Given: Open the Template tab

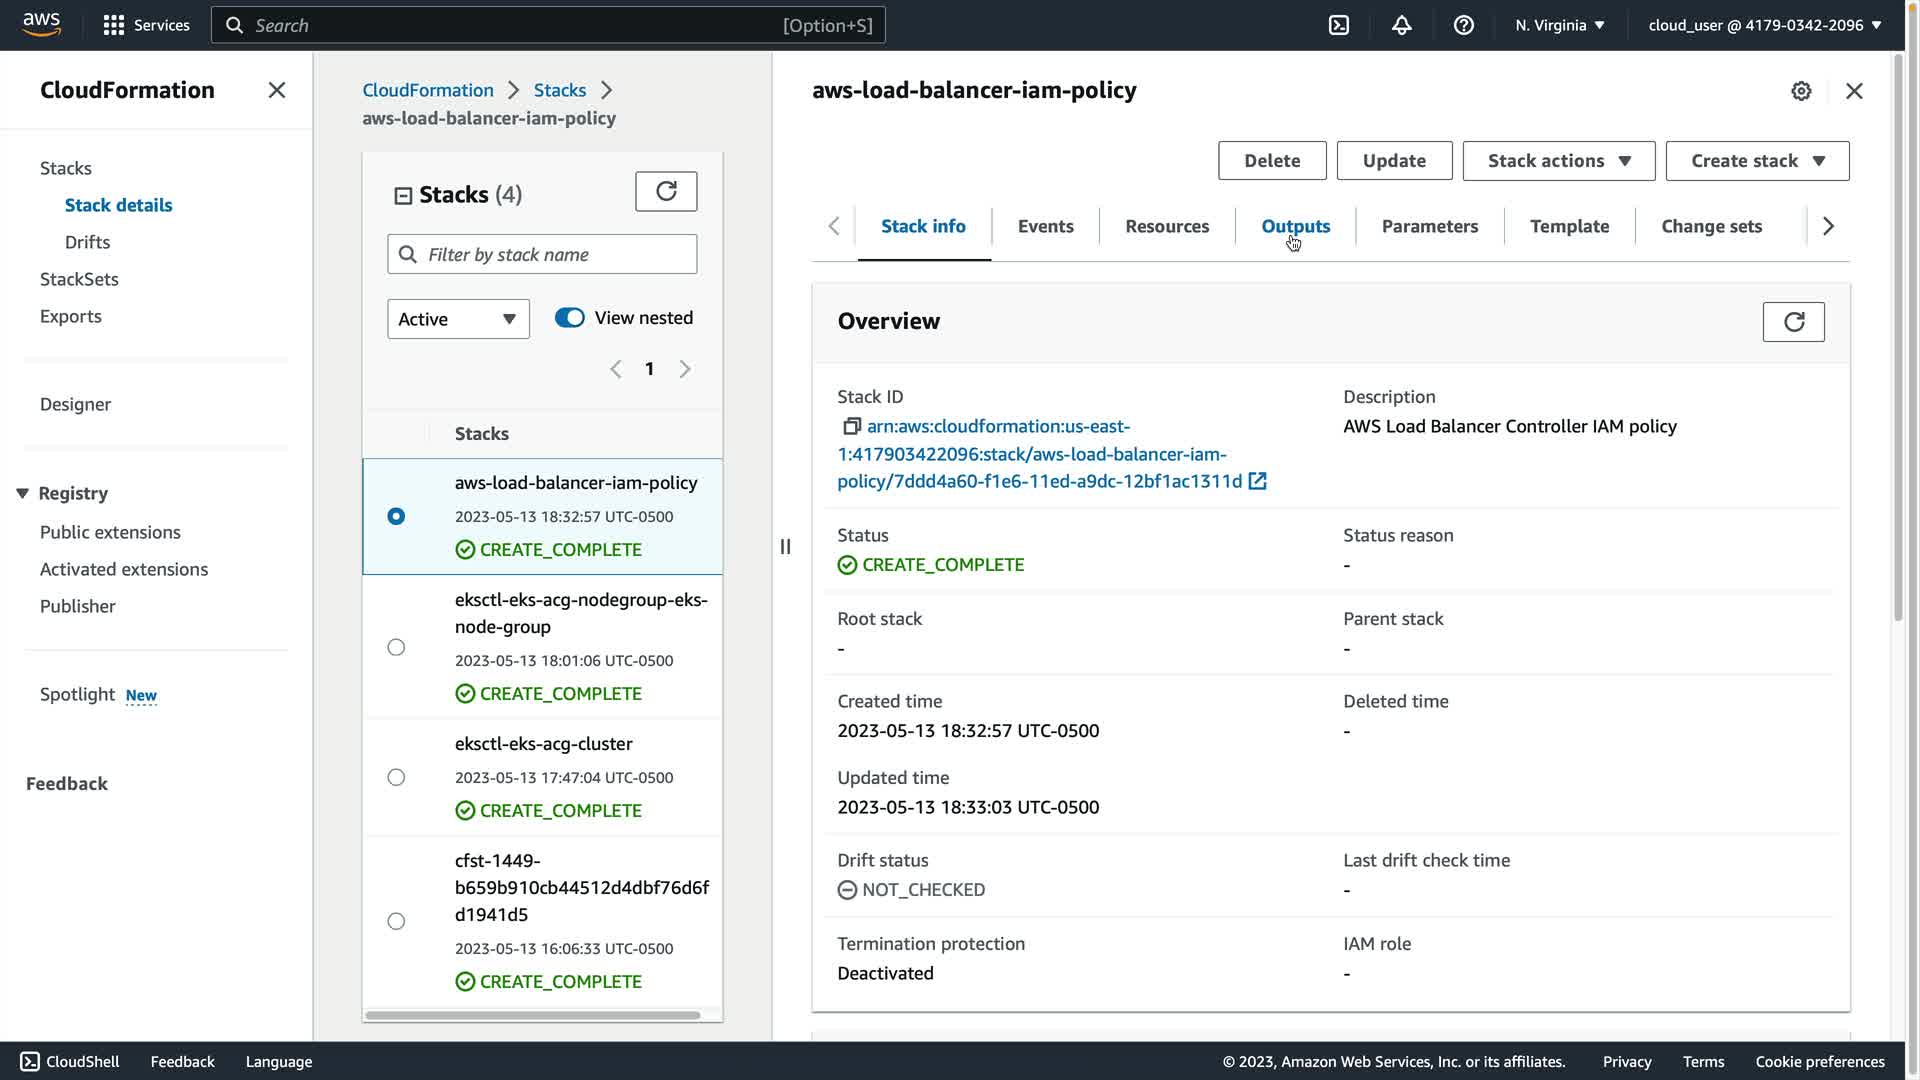Looking at the screenshot, I should (x=1569, y=226).
